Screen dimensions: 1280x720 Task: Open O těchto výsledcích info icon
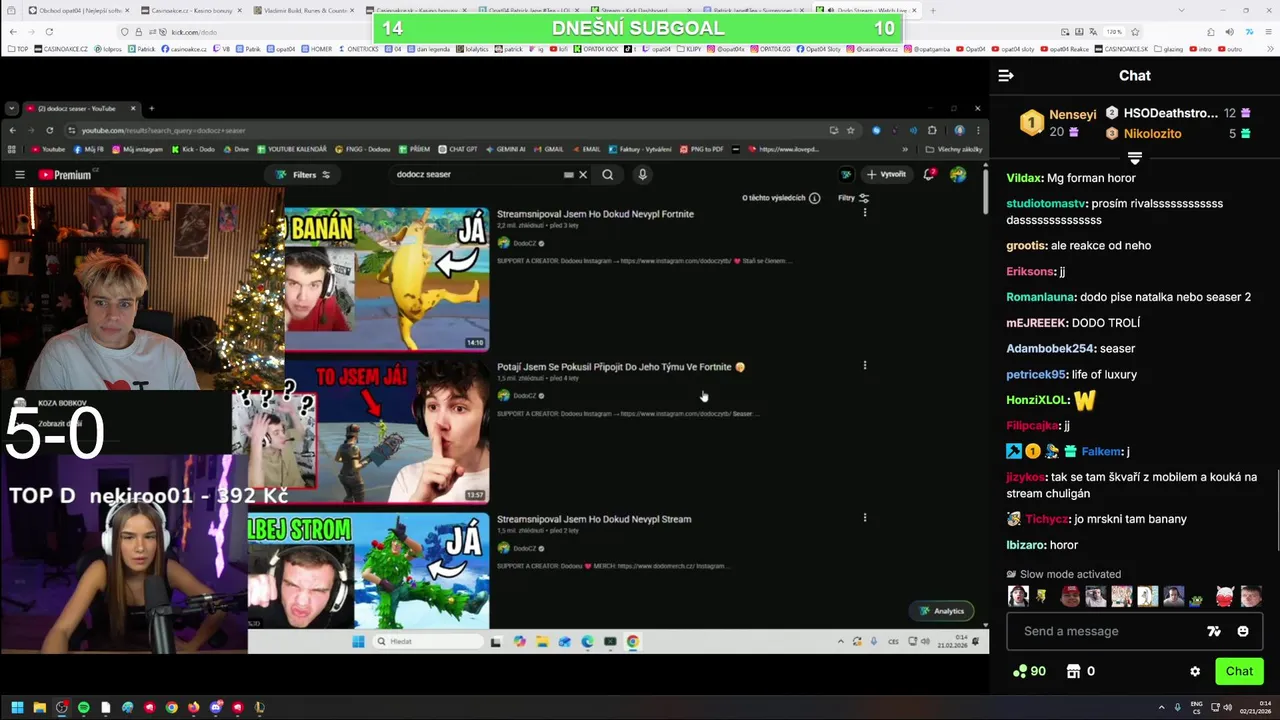point(815,198)
